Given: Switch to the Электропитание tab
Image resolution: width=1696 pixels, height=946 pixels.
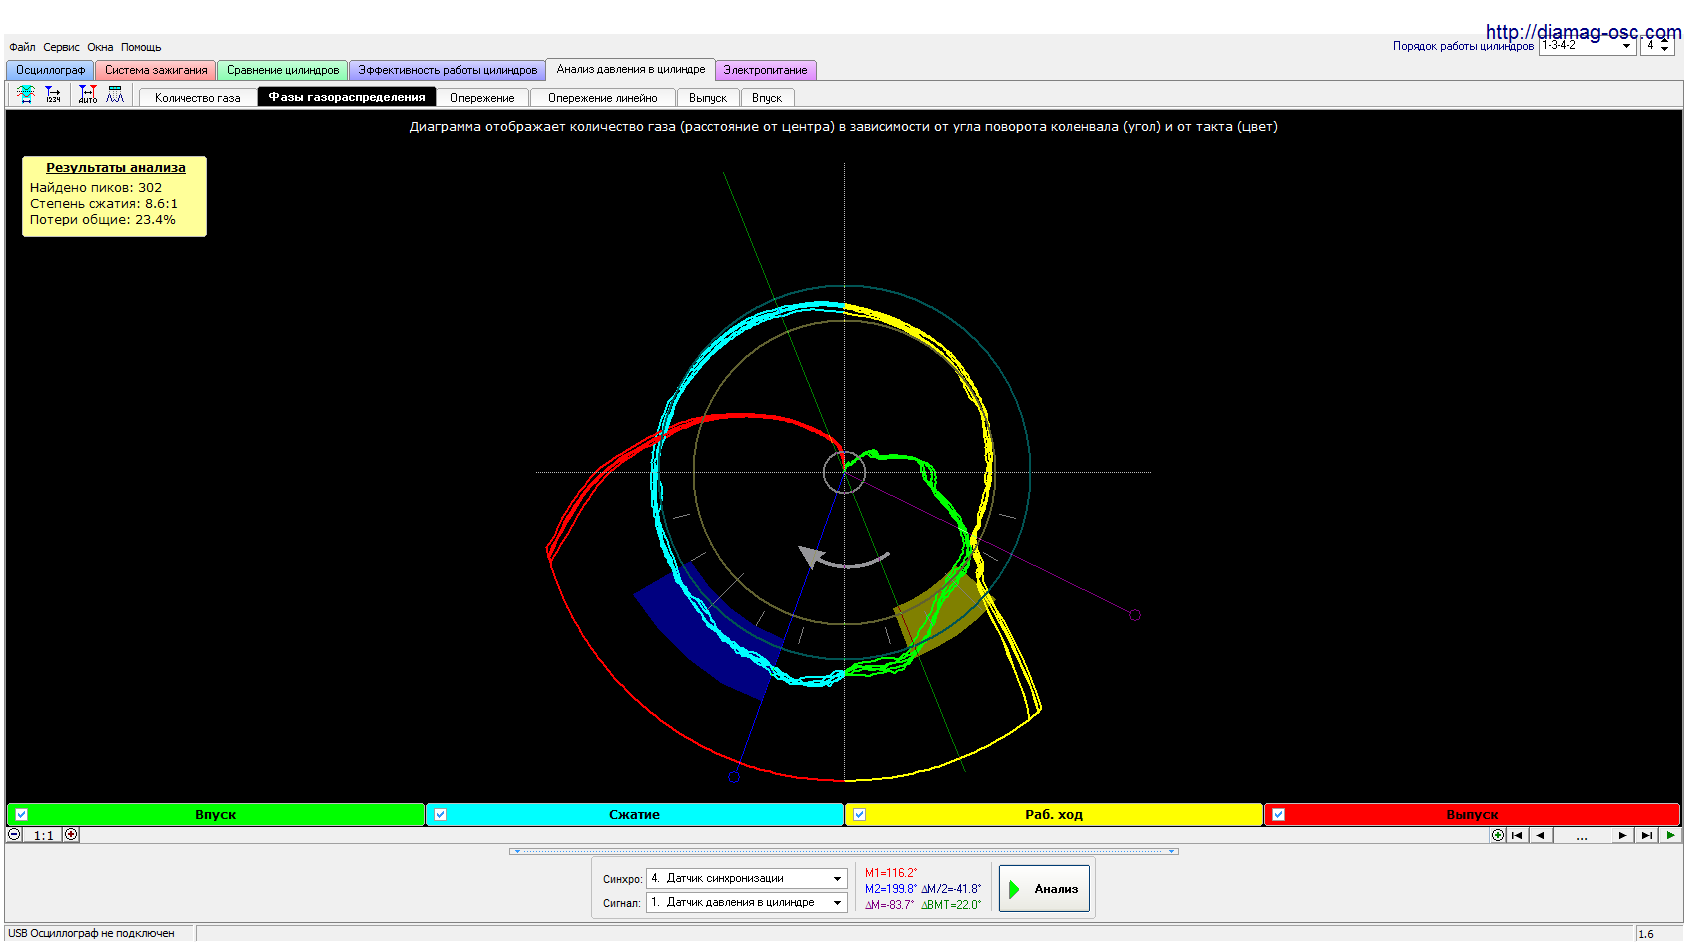Looking at the screenshot, I should (x=765, y=70).
